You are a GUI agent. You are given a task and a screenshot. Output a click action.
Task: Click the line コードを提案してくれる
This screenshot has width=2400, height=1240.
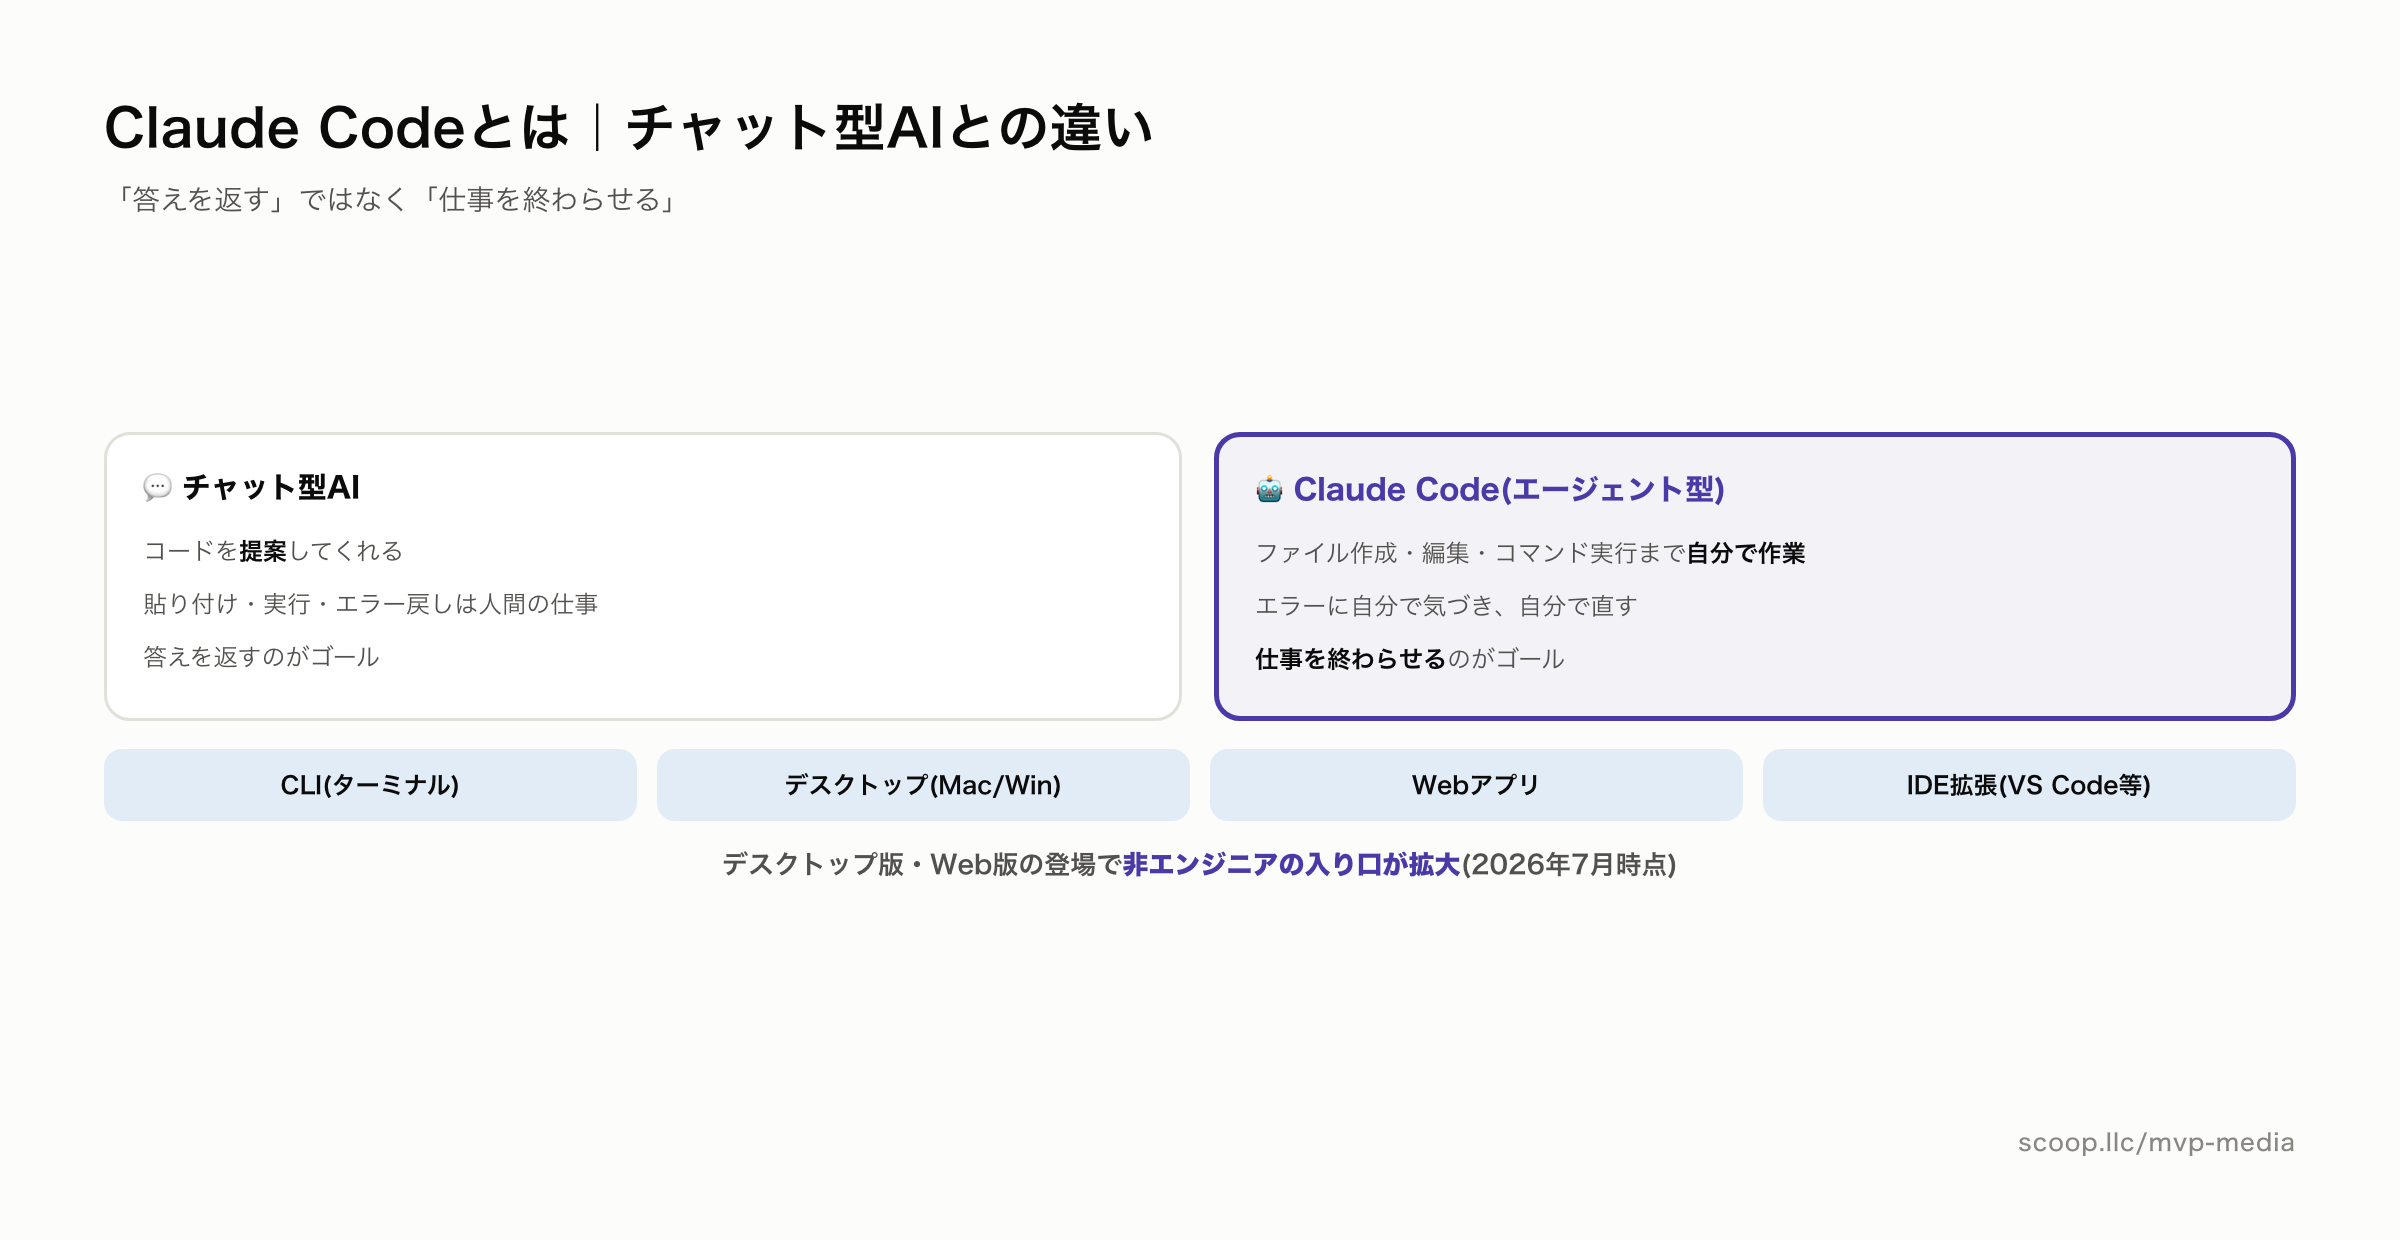pyautogui.click(x=273, y=551)
